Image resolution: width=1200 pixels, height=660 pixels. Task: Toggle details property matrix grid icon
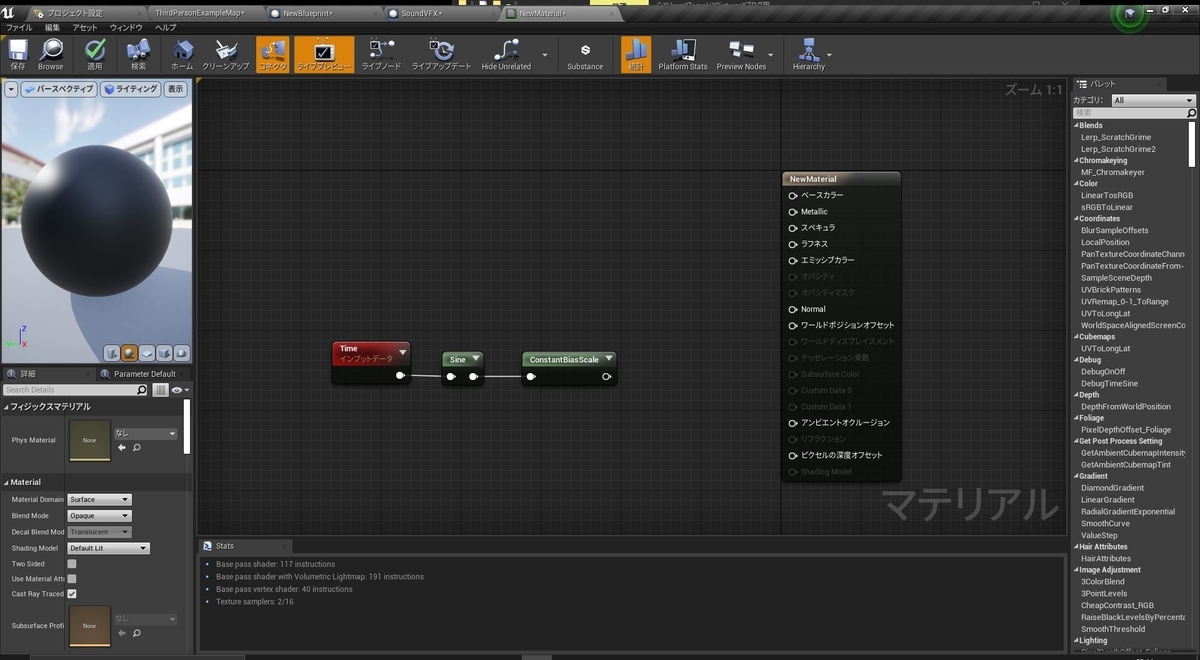[160, 390]
